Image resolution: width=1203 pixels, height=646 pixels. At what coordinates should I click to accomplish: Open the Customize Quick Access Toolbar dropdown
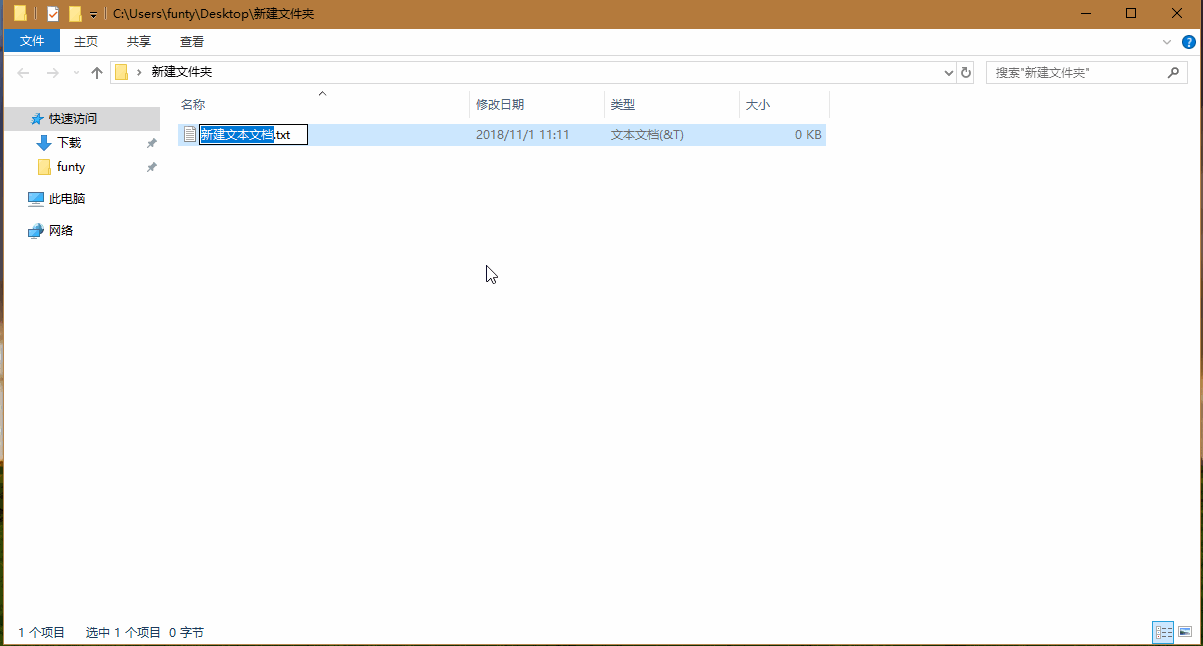[93, 14]
